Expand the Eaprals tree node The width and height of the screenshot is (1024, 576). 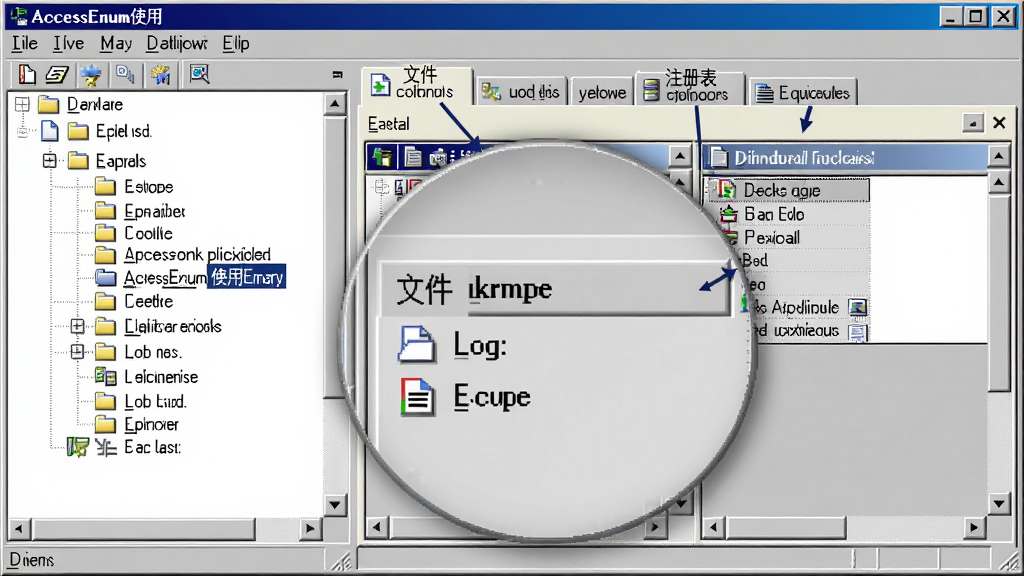[x=50, y=161]
